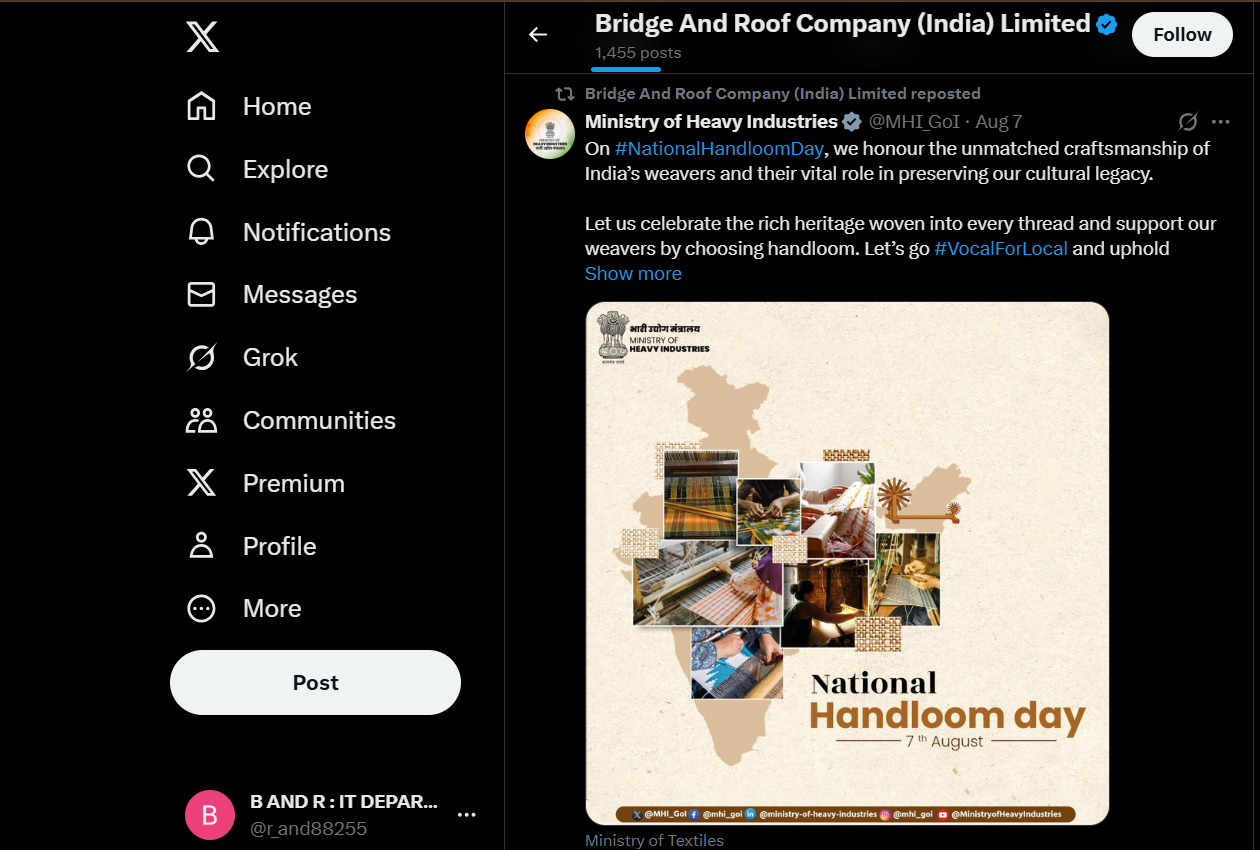
Task: Open Ministry of Heavy Industries profile name
Action: [x=711, y=122]
